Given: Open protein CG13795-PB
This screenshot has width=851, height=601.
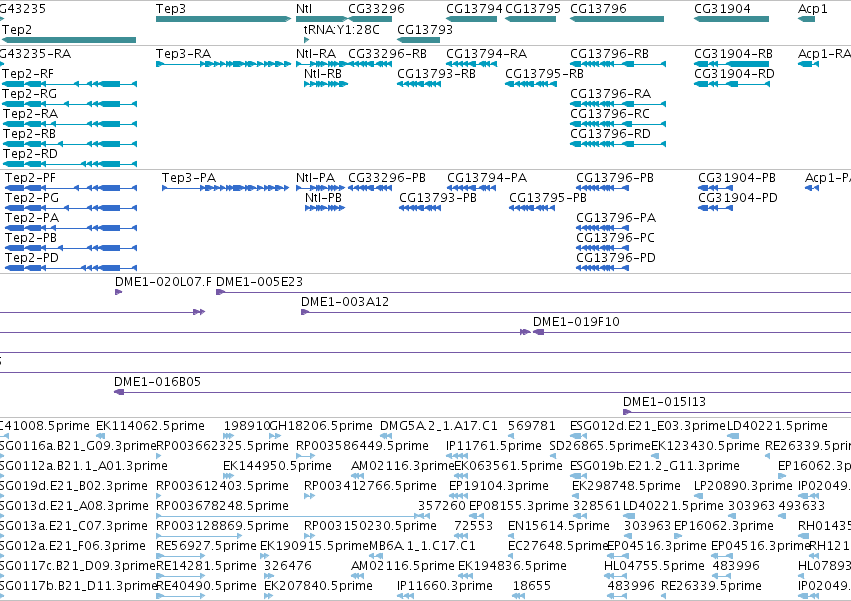Looking at the screenshot, I should (x=532, y=208).
